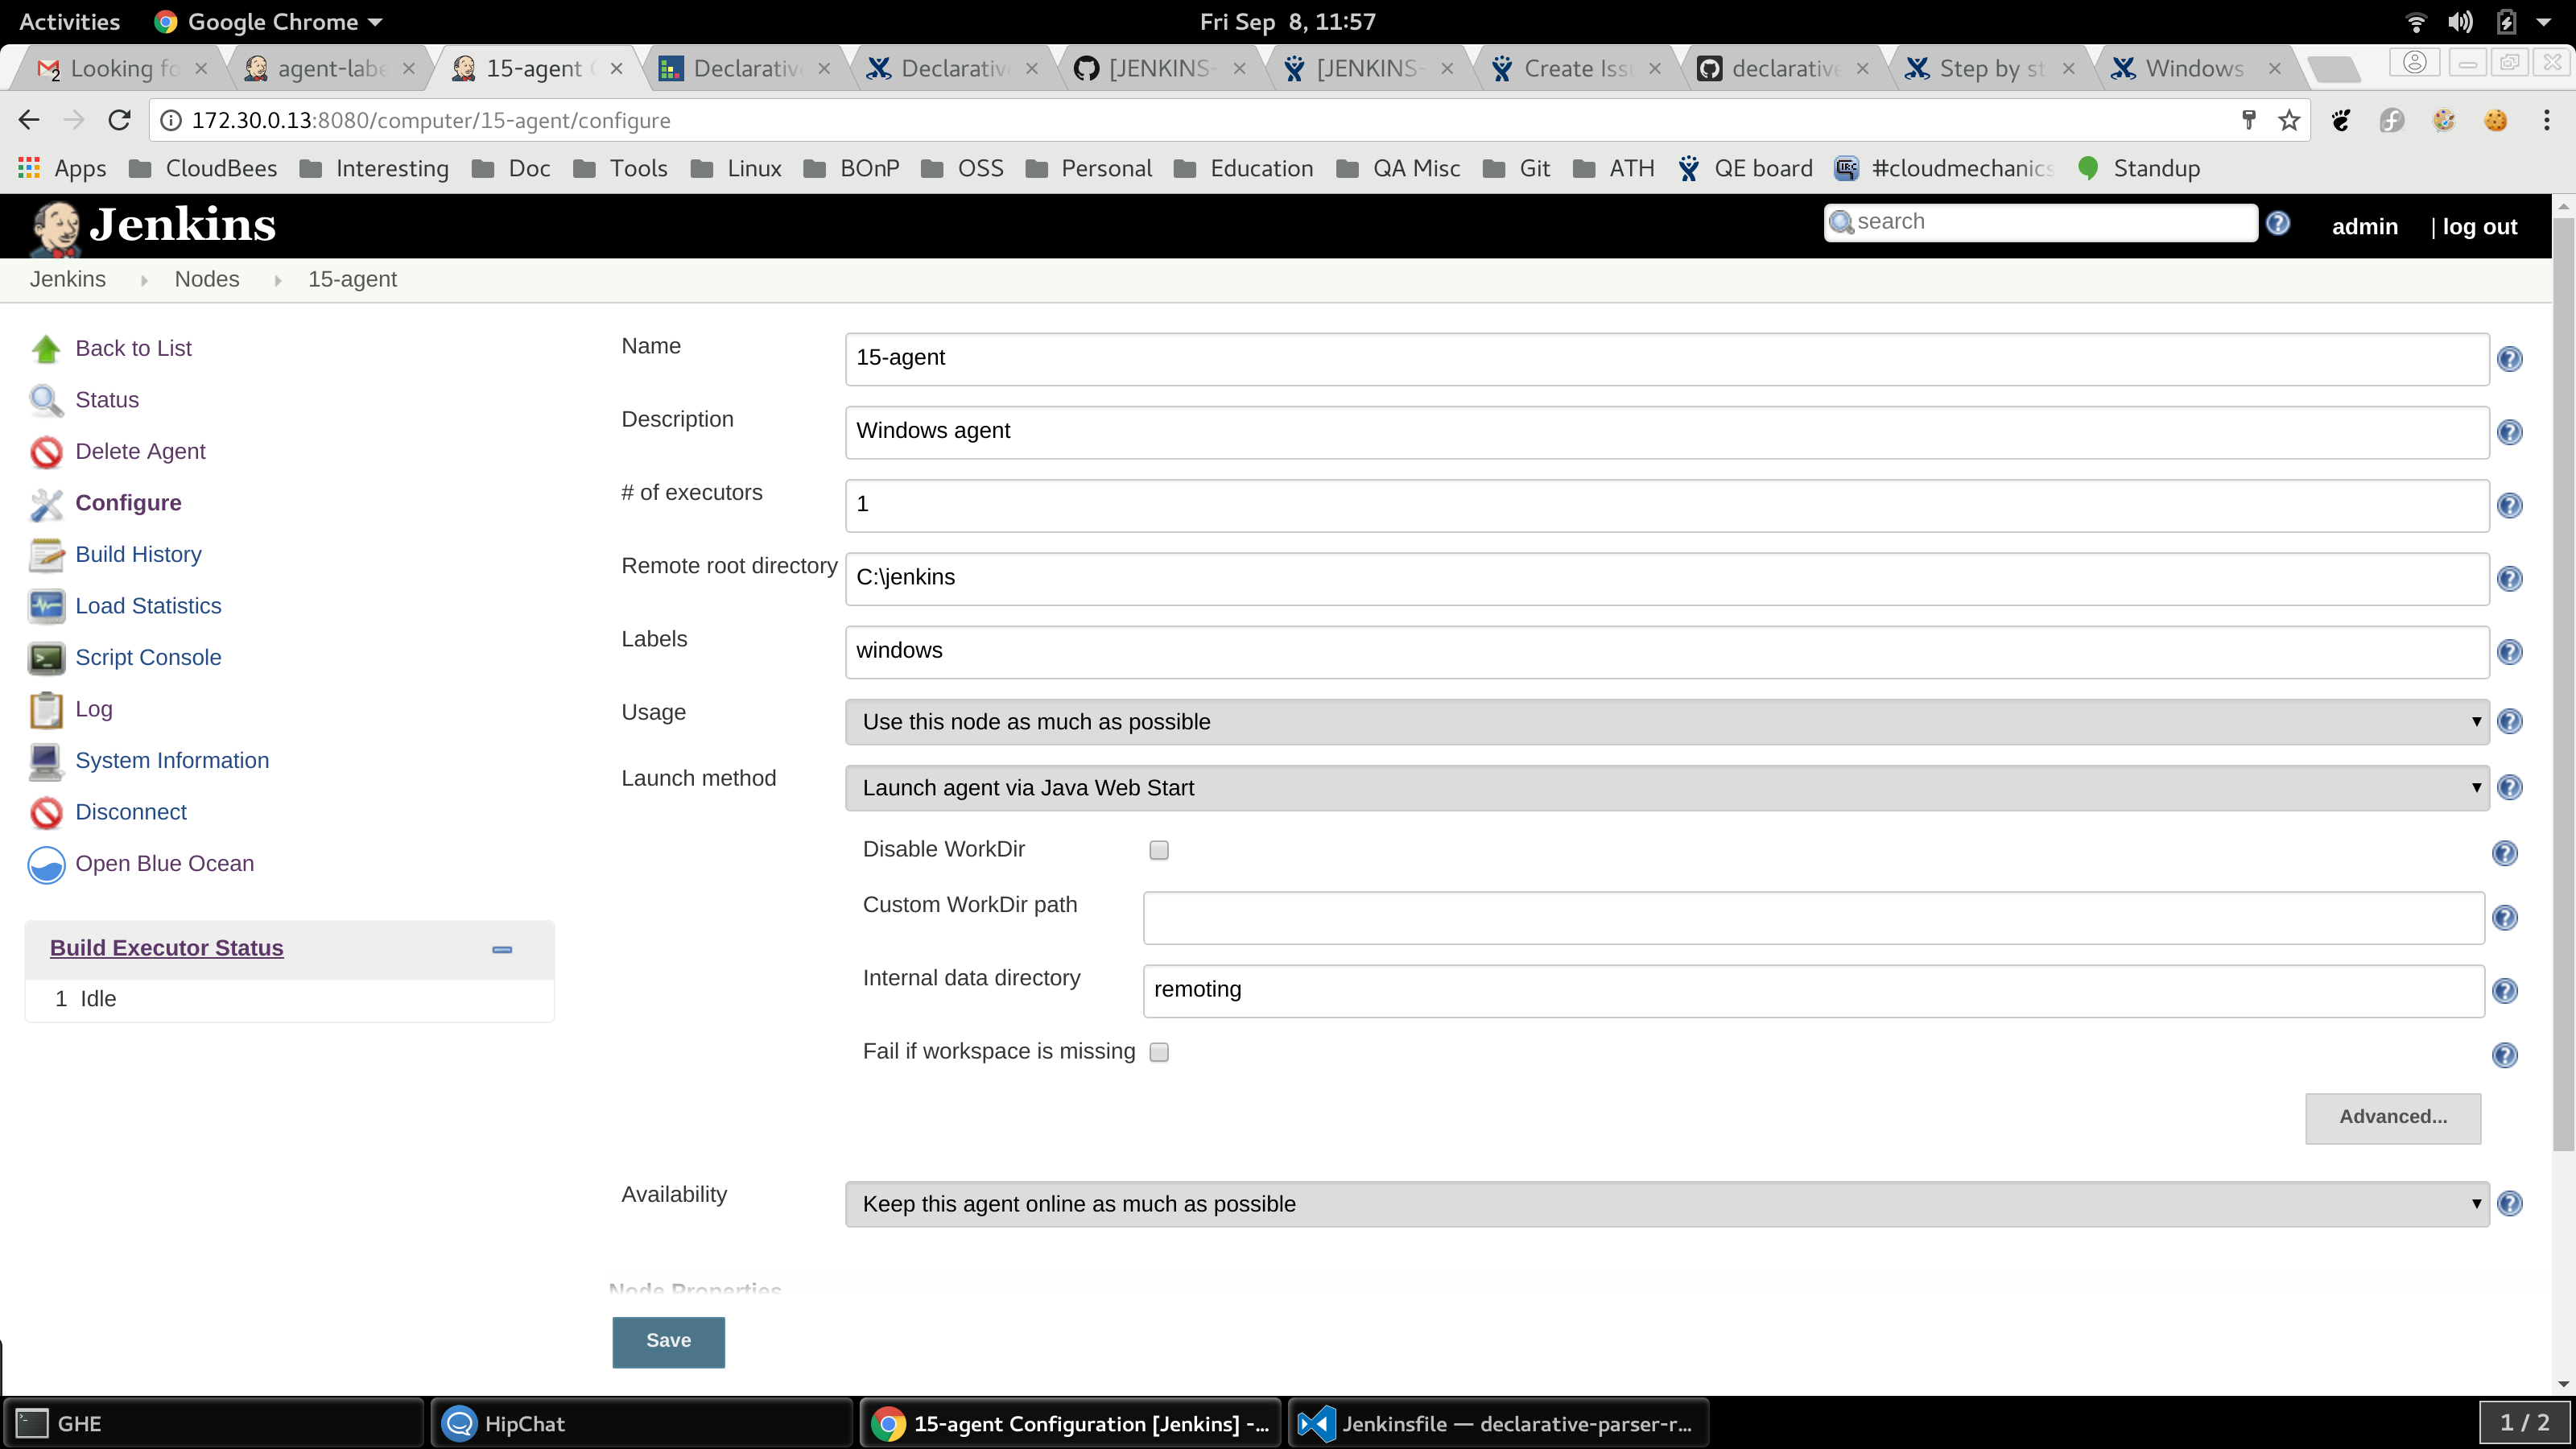Click help icon next to Labels field
The width and height of the screenshot is (2576, 1449).
click(2509, 652)
